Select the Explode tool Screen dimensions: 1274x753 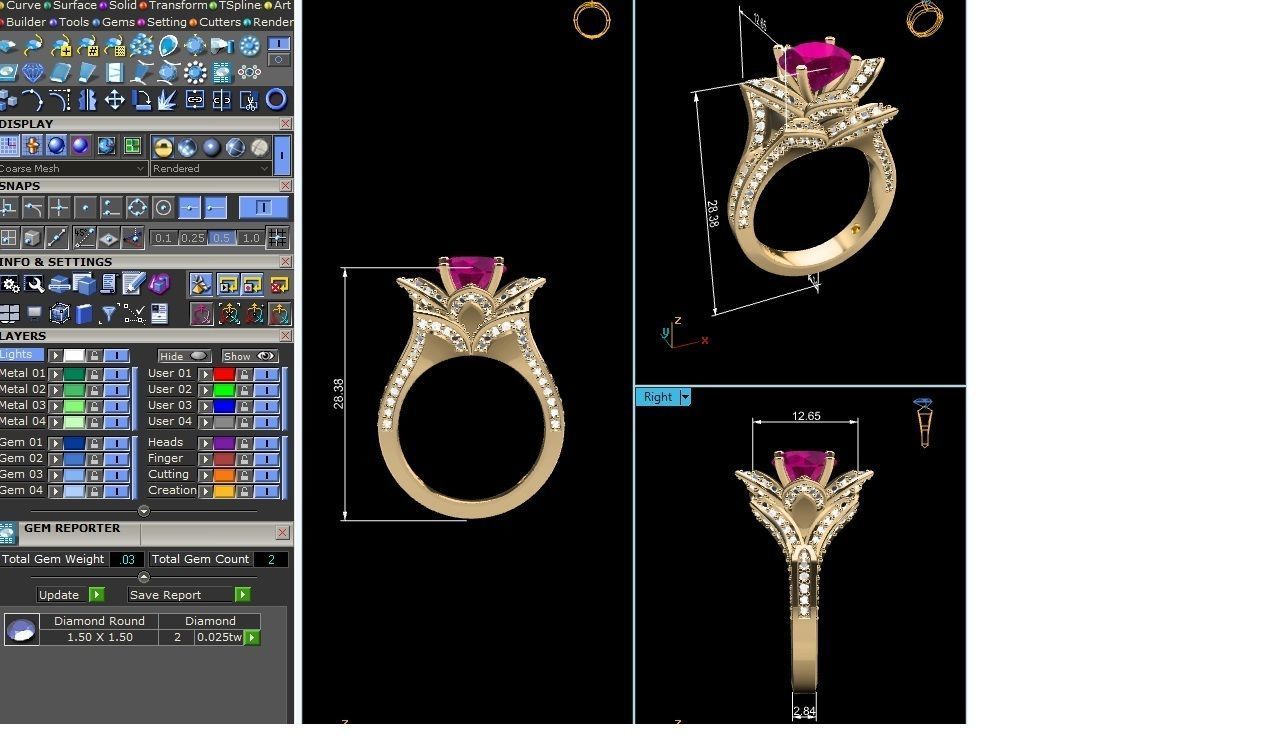(x=167, y=99)
